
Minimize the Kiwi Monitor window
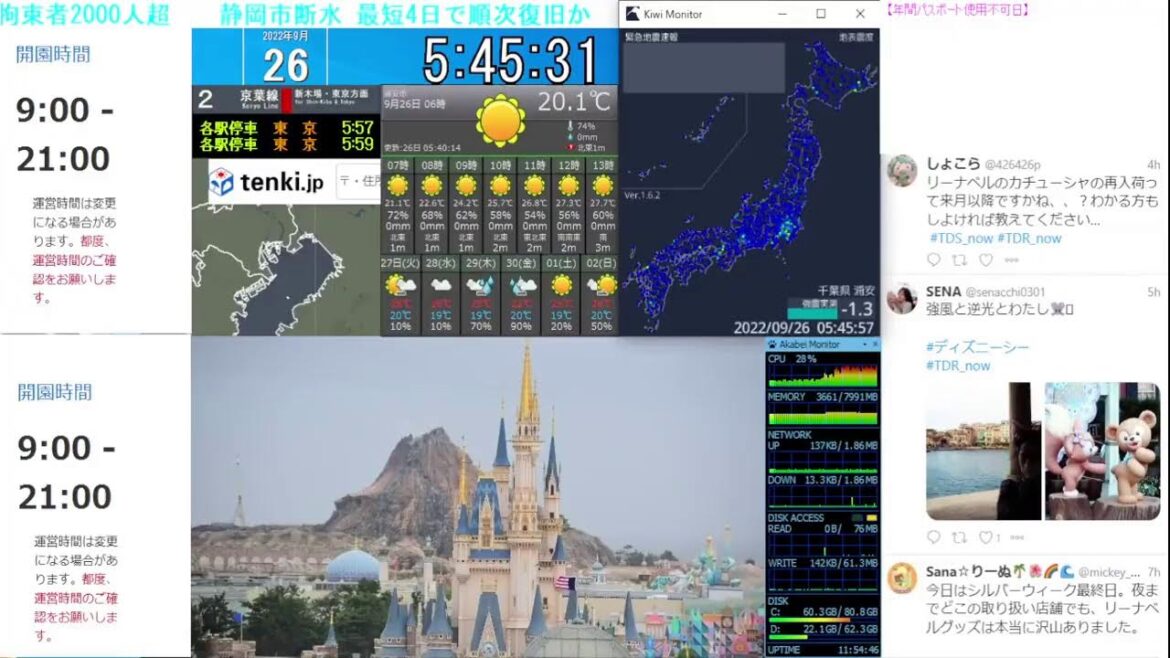click(782, 13)
